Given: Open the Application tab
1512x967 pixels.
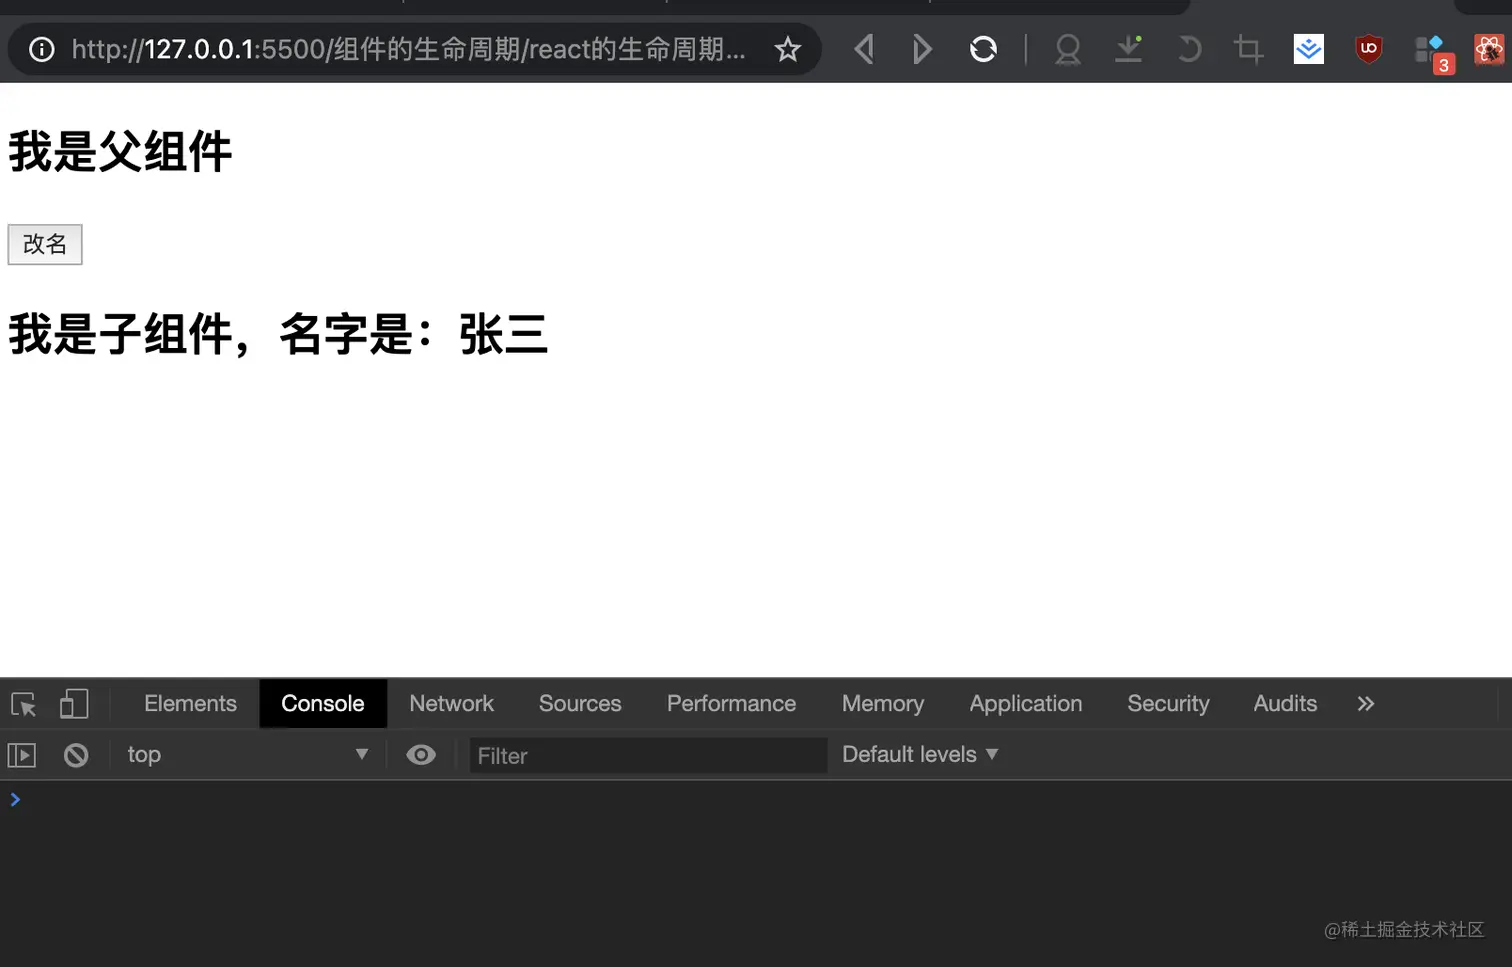Looking at the screenshot, I should [1026, 704].
